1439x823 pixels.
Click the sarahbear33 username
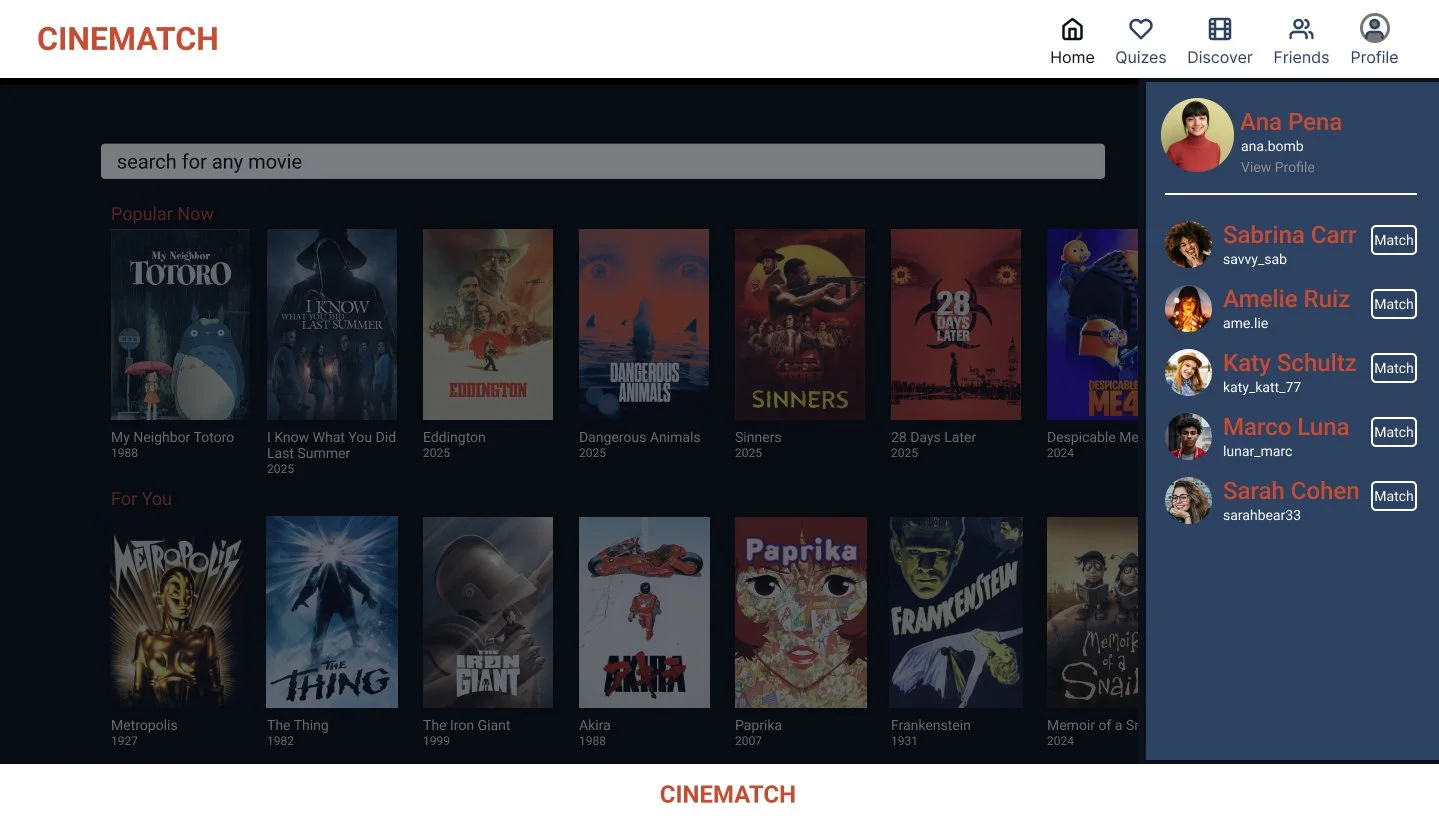pyautogui.click(x=1260, y=515)
